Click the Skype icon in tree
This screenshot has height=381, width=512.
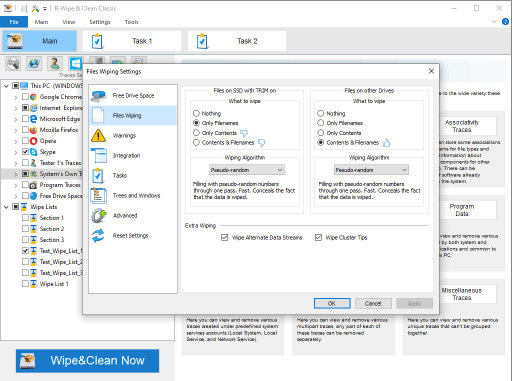coord(33,152)
